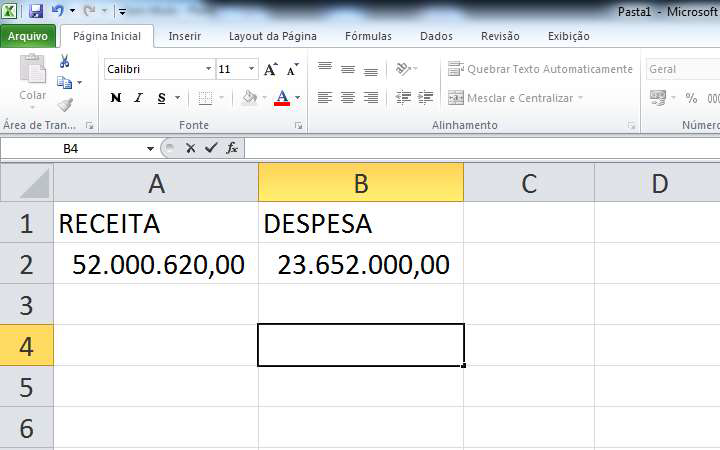Expand the borders dropdown arrow

click(x=221, y=98)
